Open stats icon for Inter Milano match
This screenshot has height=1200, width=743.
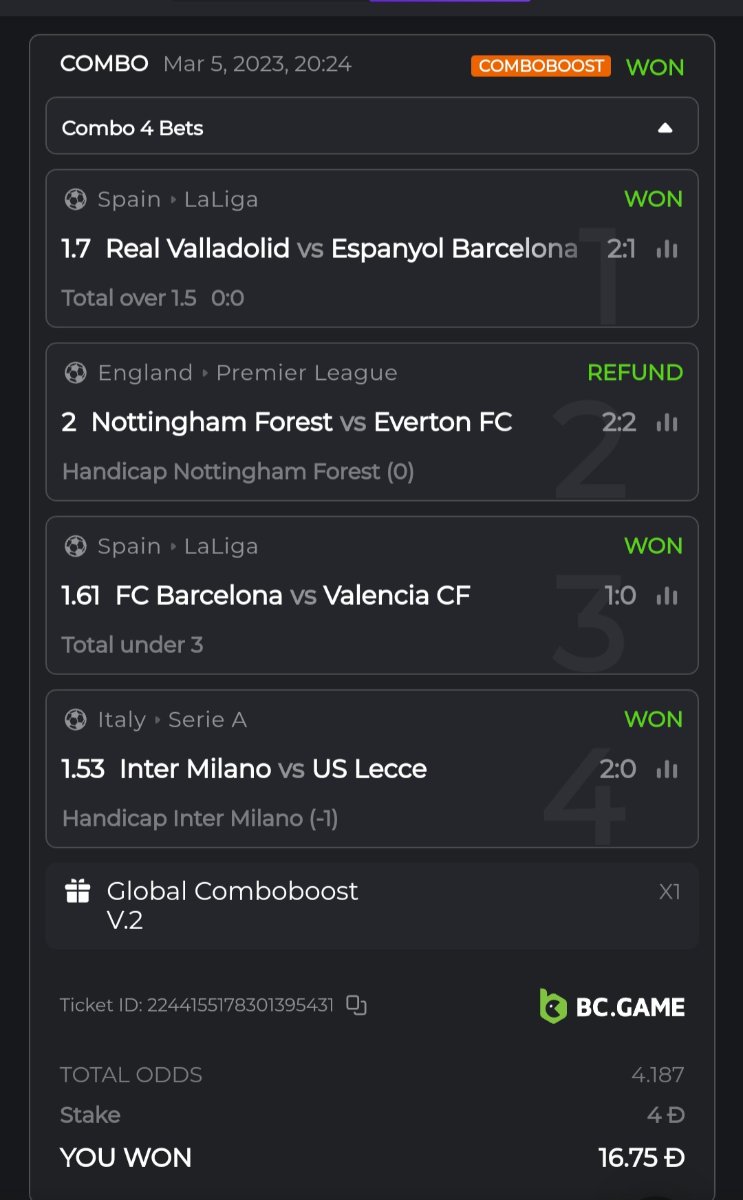point(667,769)
